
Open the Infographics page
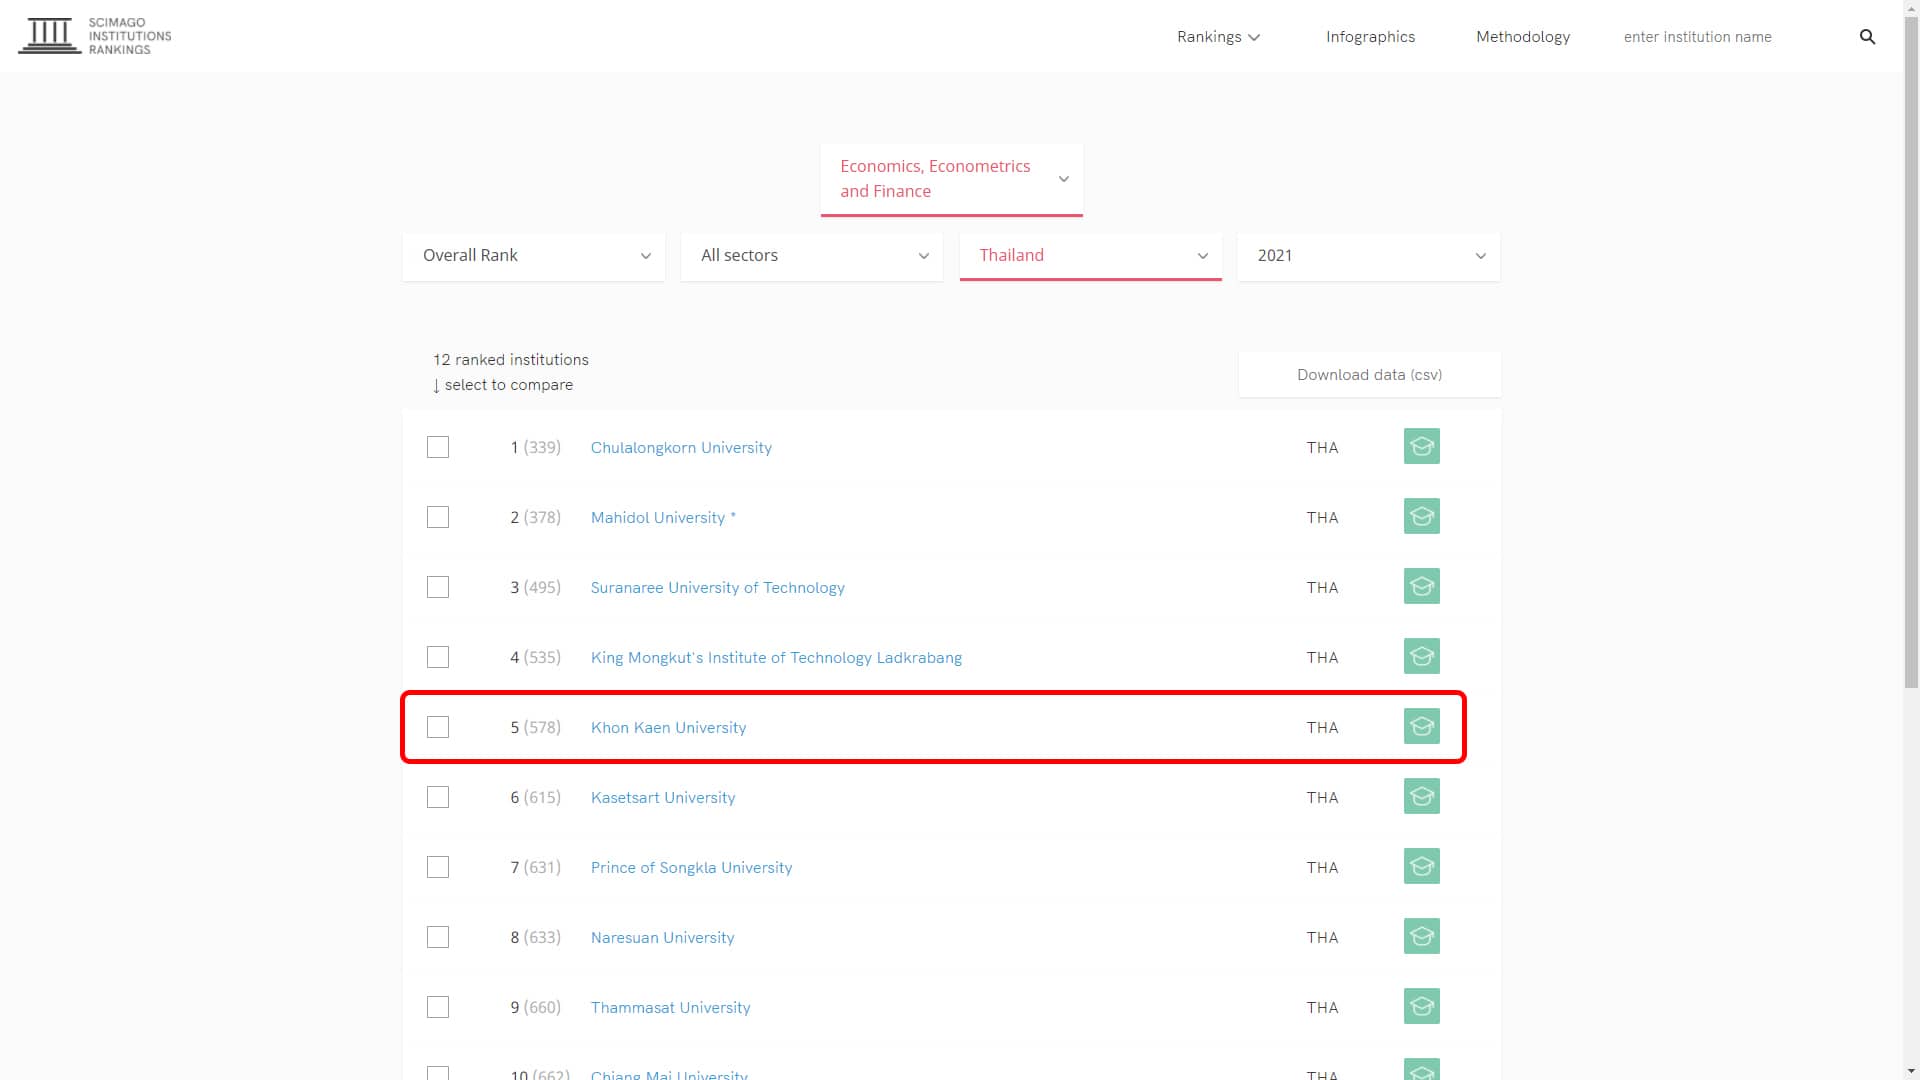coord(1370,37)
